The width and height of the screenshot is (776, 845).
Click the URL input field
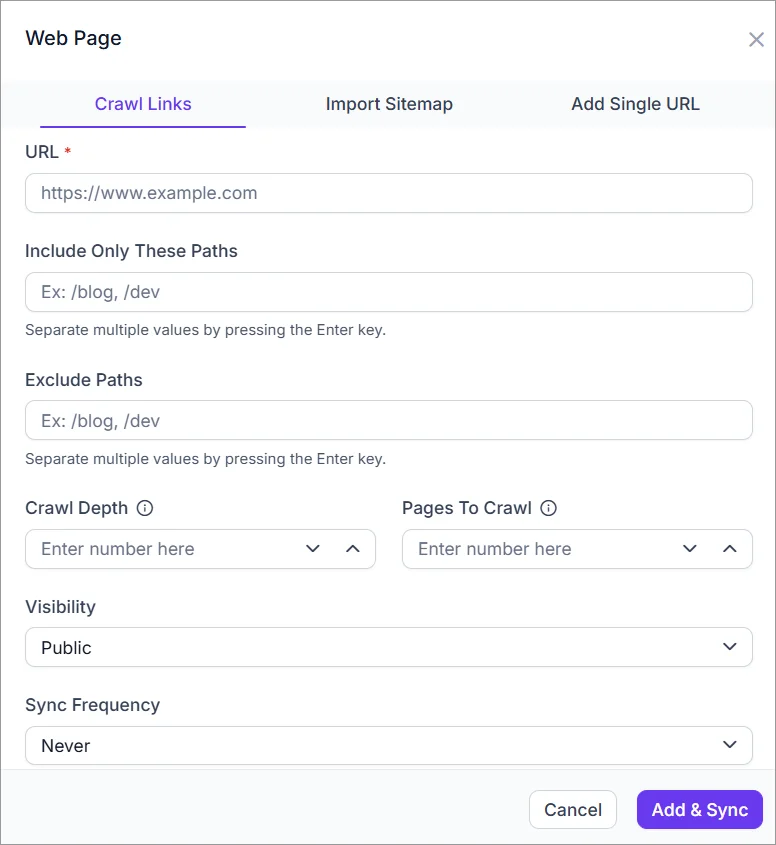(x=388, y=192)
